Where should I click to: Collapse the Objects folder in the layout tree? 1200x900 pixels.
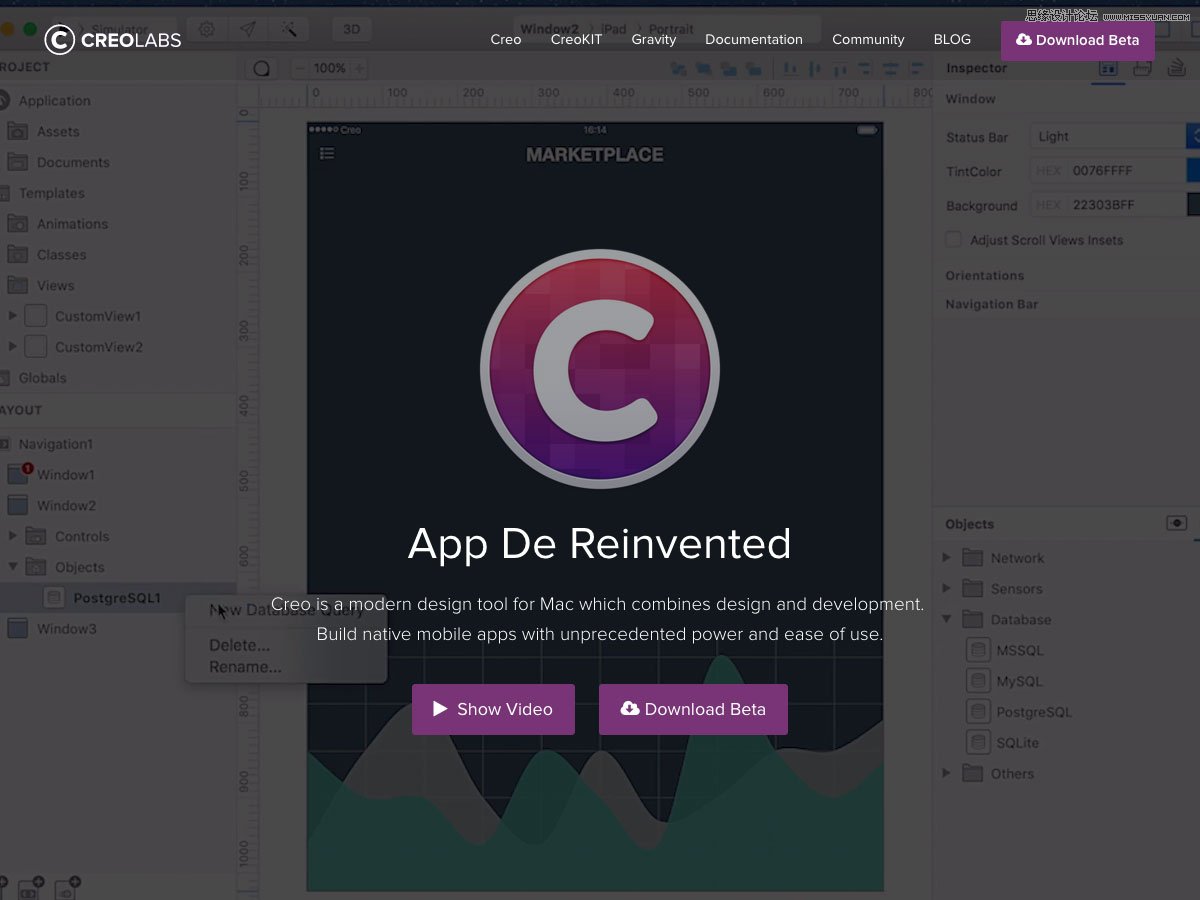[x=13, y=567]
